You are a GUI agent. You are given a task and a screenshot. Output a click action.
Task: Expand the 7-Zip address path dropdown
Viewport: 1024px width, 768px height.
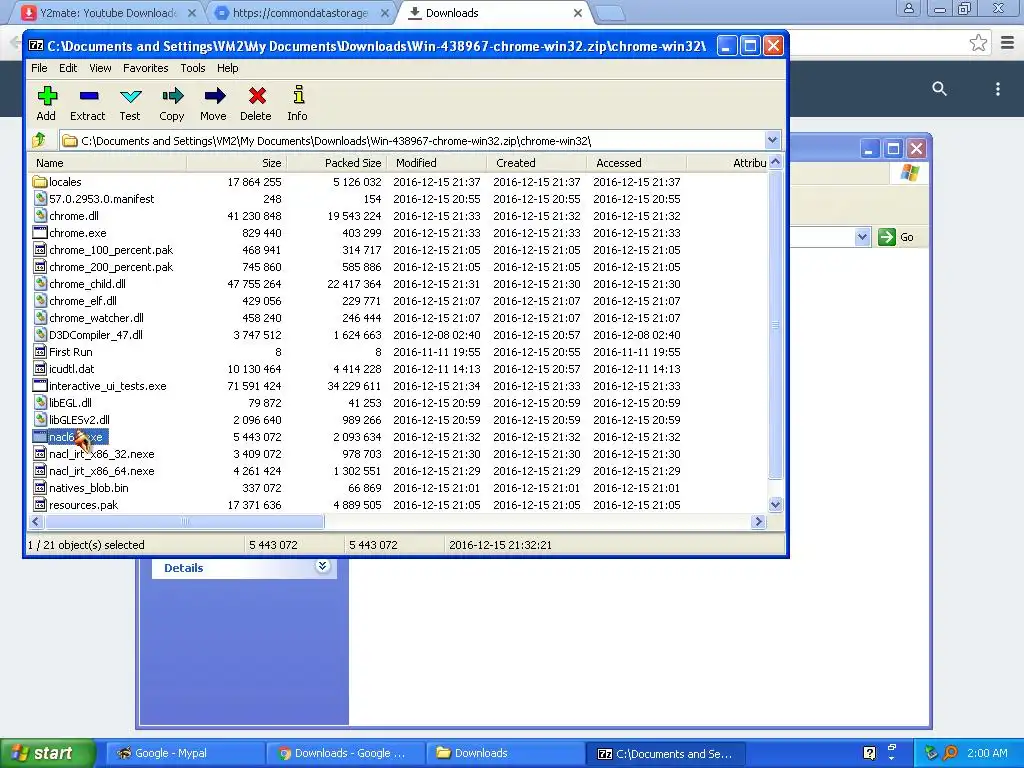tap(772, 140)
